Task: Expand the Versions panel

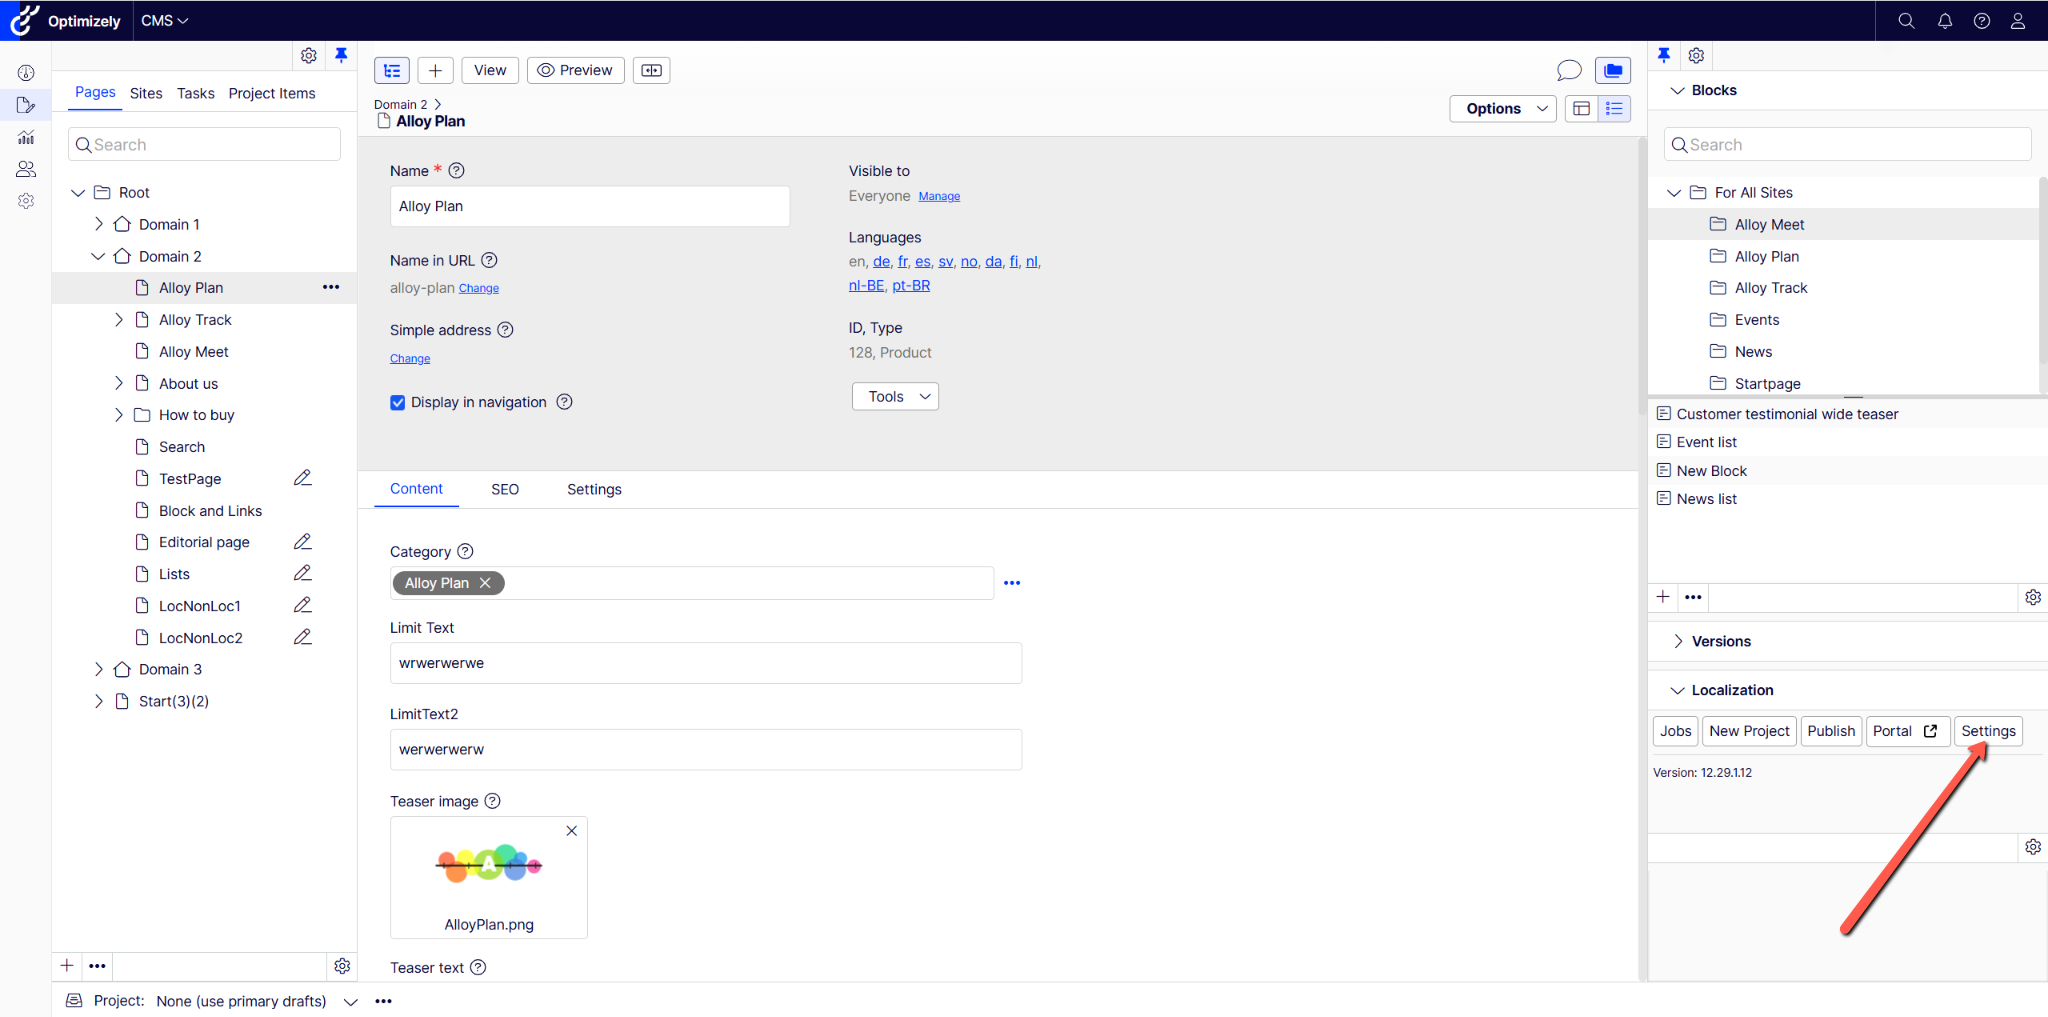Action: pos(1678,641)
